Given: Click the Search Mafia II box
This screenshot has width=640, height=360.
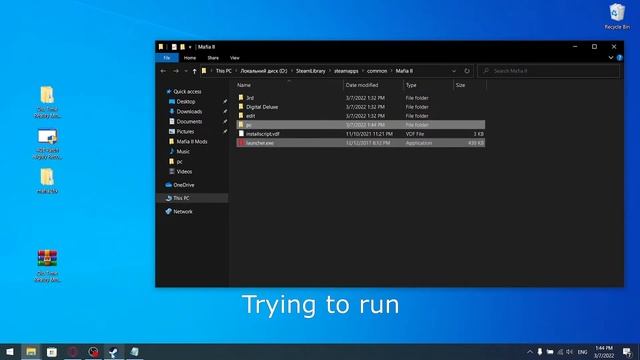Looking at the screenshot, I should [549, 71].
